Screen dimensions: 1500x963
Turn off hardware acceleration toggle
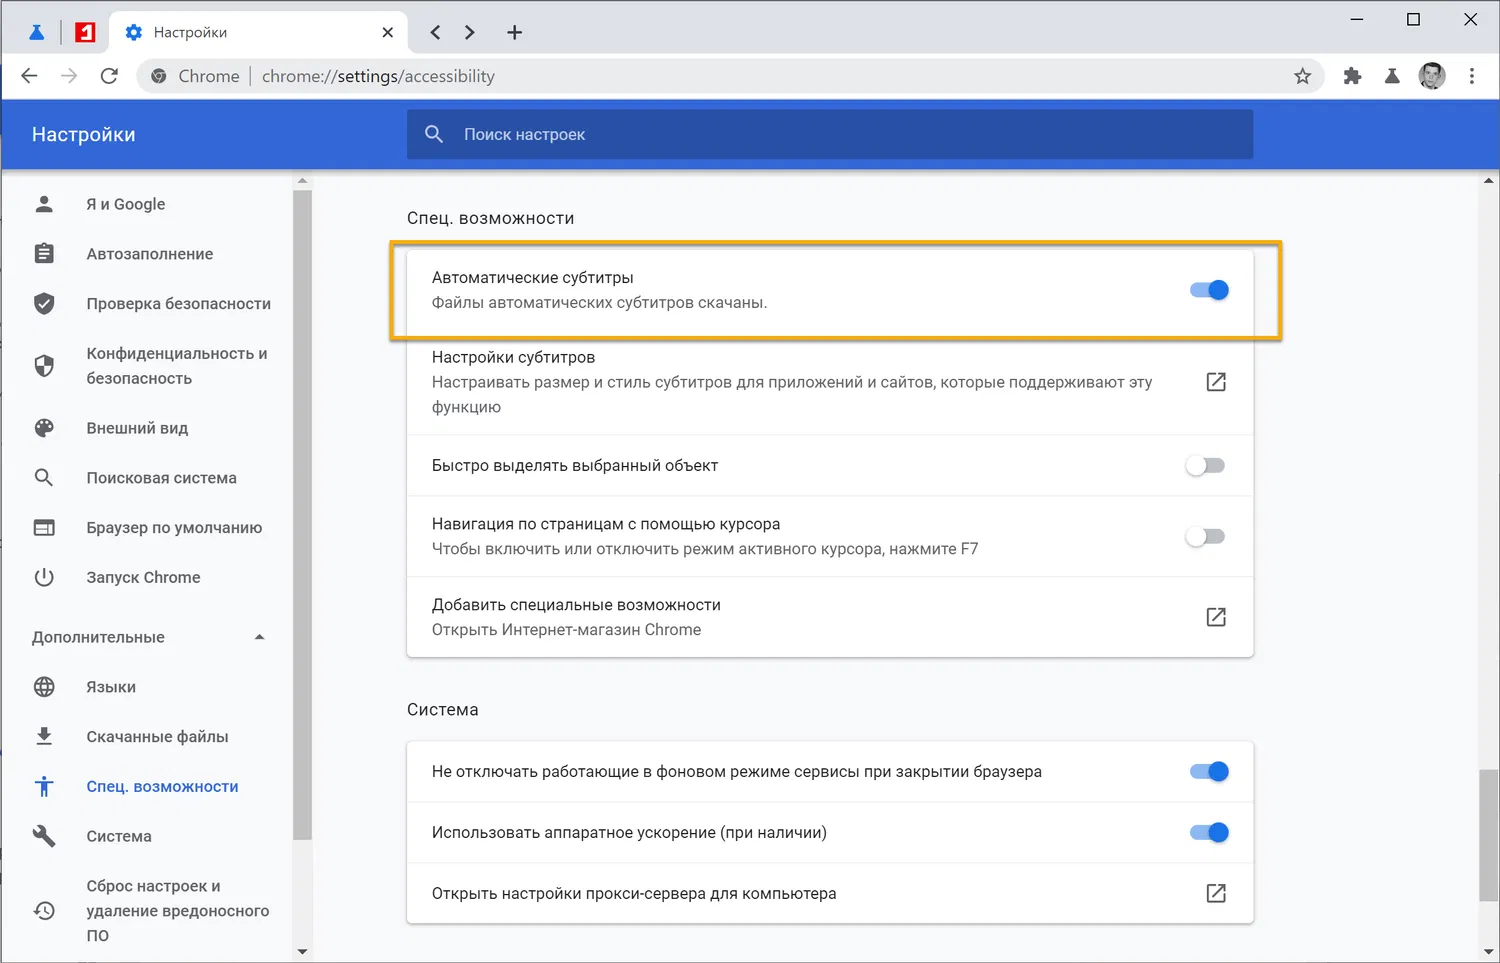(x=1209, y=833)
